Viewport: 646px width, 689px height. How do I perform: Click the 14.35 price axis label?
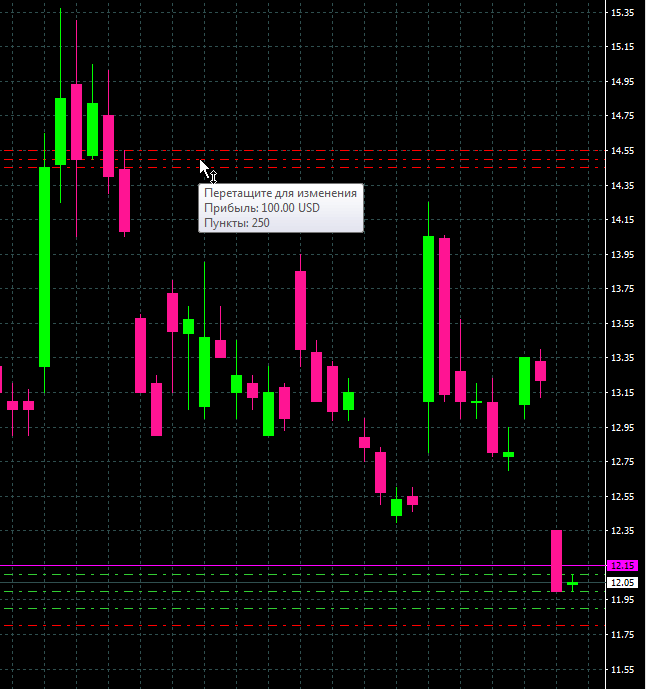point(622,185)
